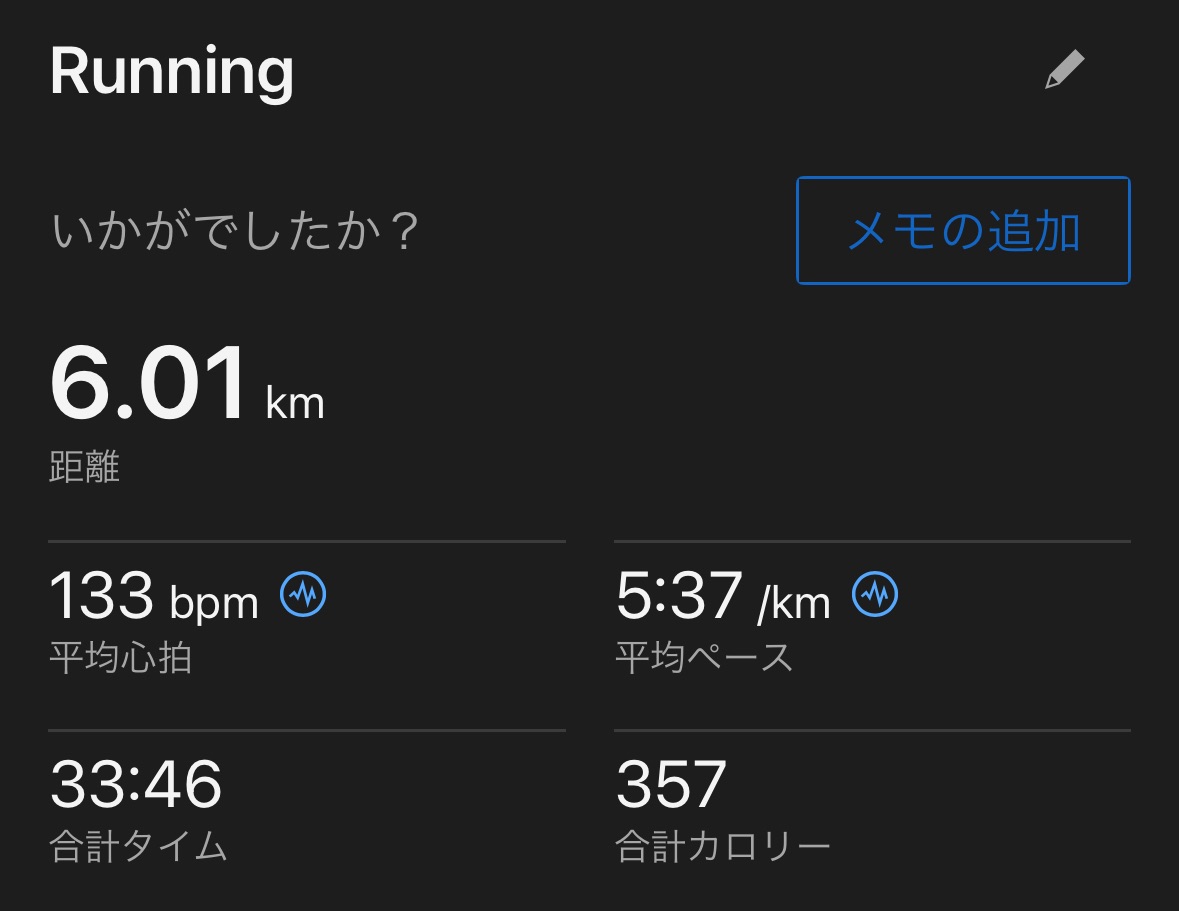The width and height of the screenshot is (1179, 911).
Task: Tap the 距離 label
Action: pyautogui.click(x=84, y=467)
